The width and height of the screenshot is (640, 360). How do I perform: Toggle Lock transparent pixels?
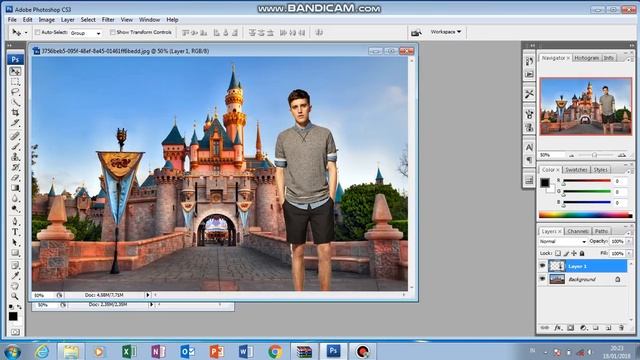click(558, 253)
